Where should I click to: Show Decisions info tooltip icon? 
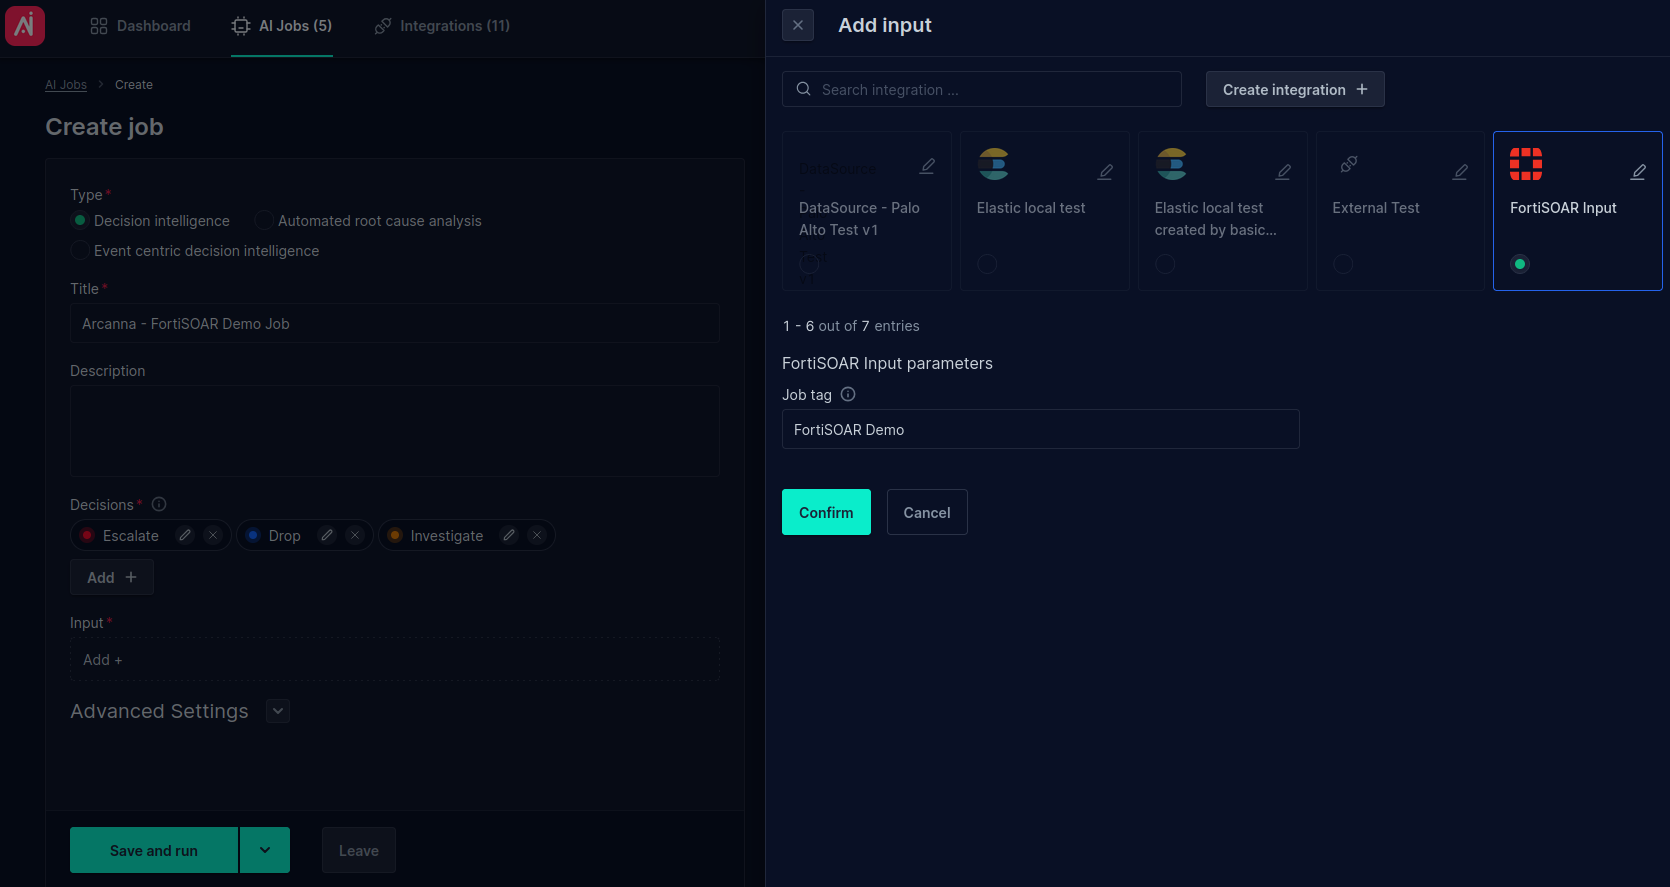coord(159,504)
